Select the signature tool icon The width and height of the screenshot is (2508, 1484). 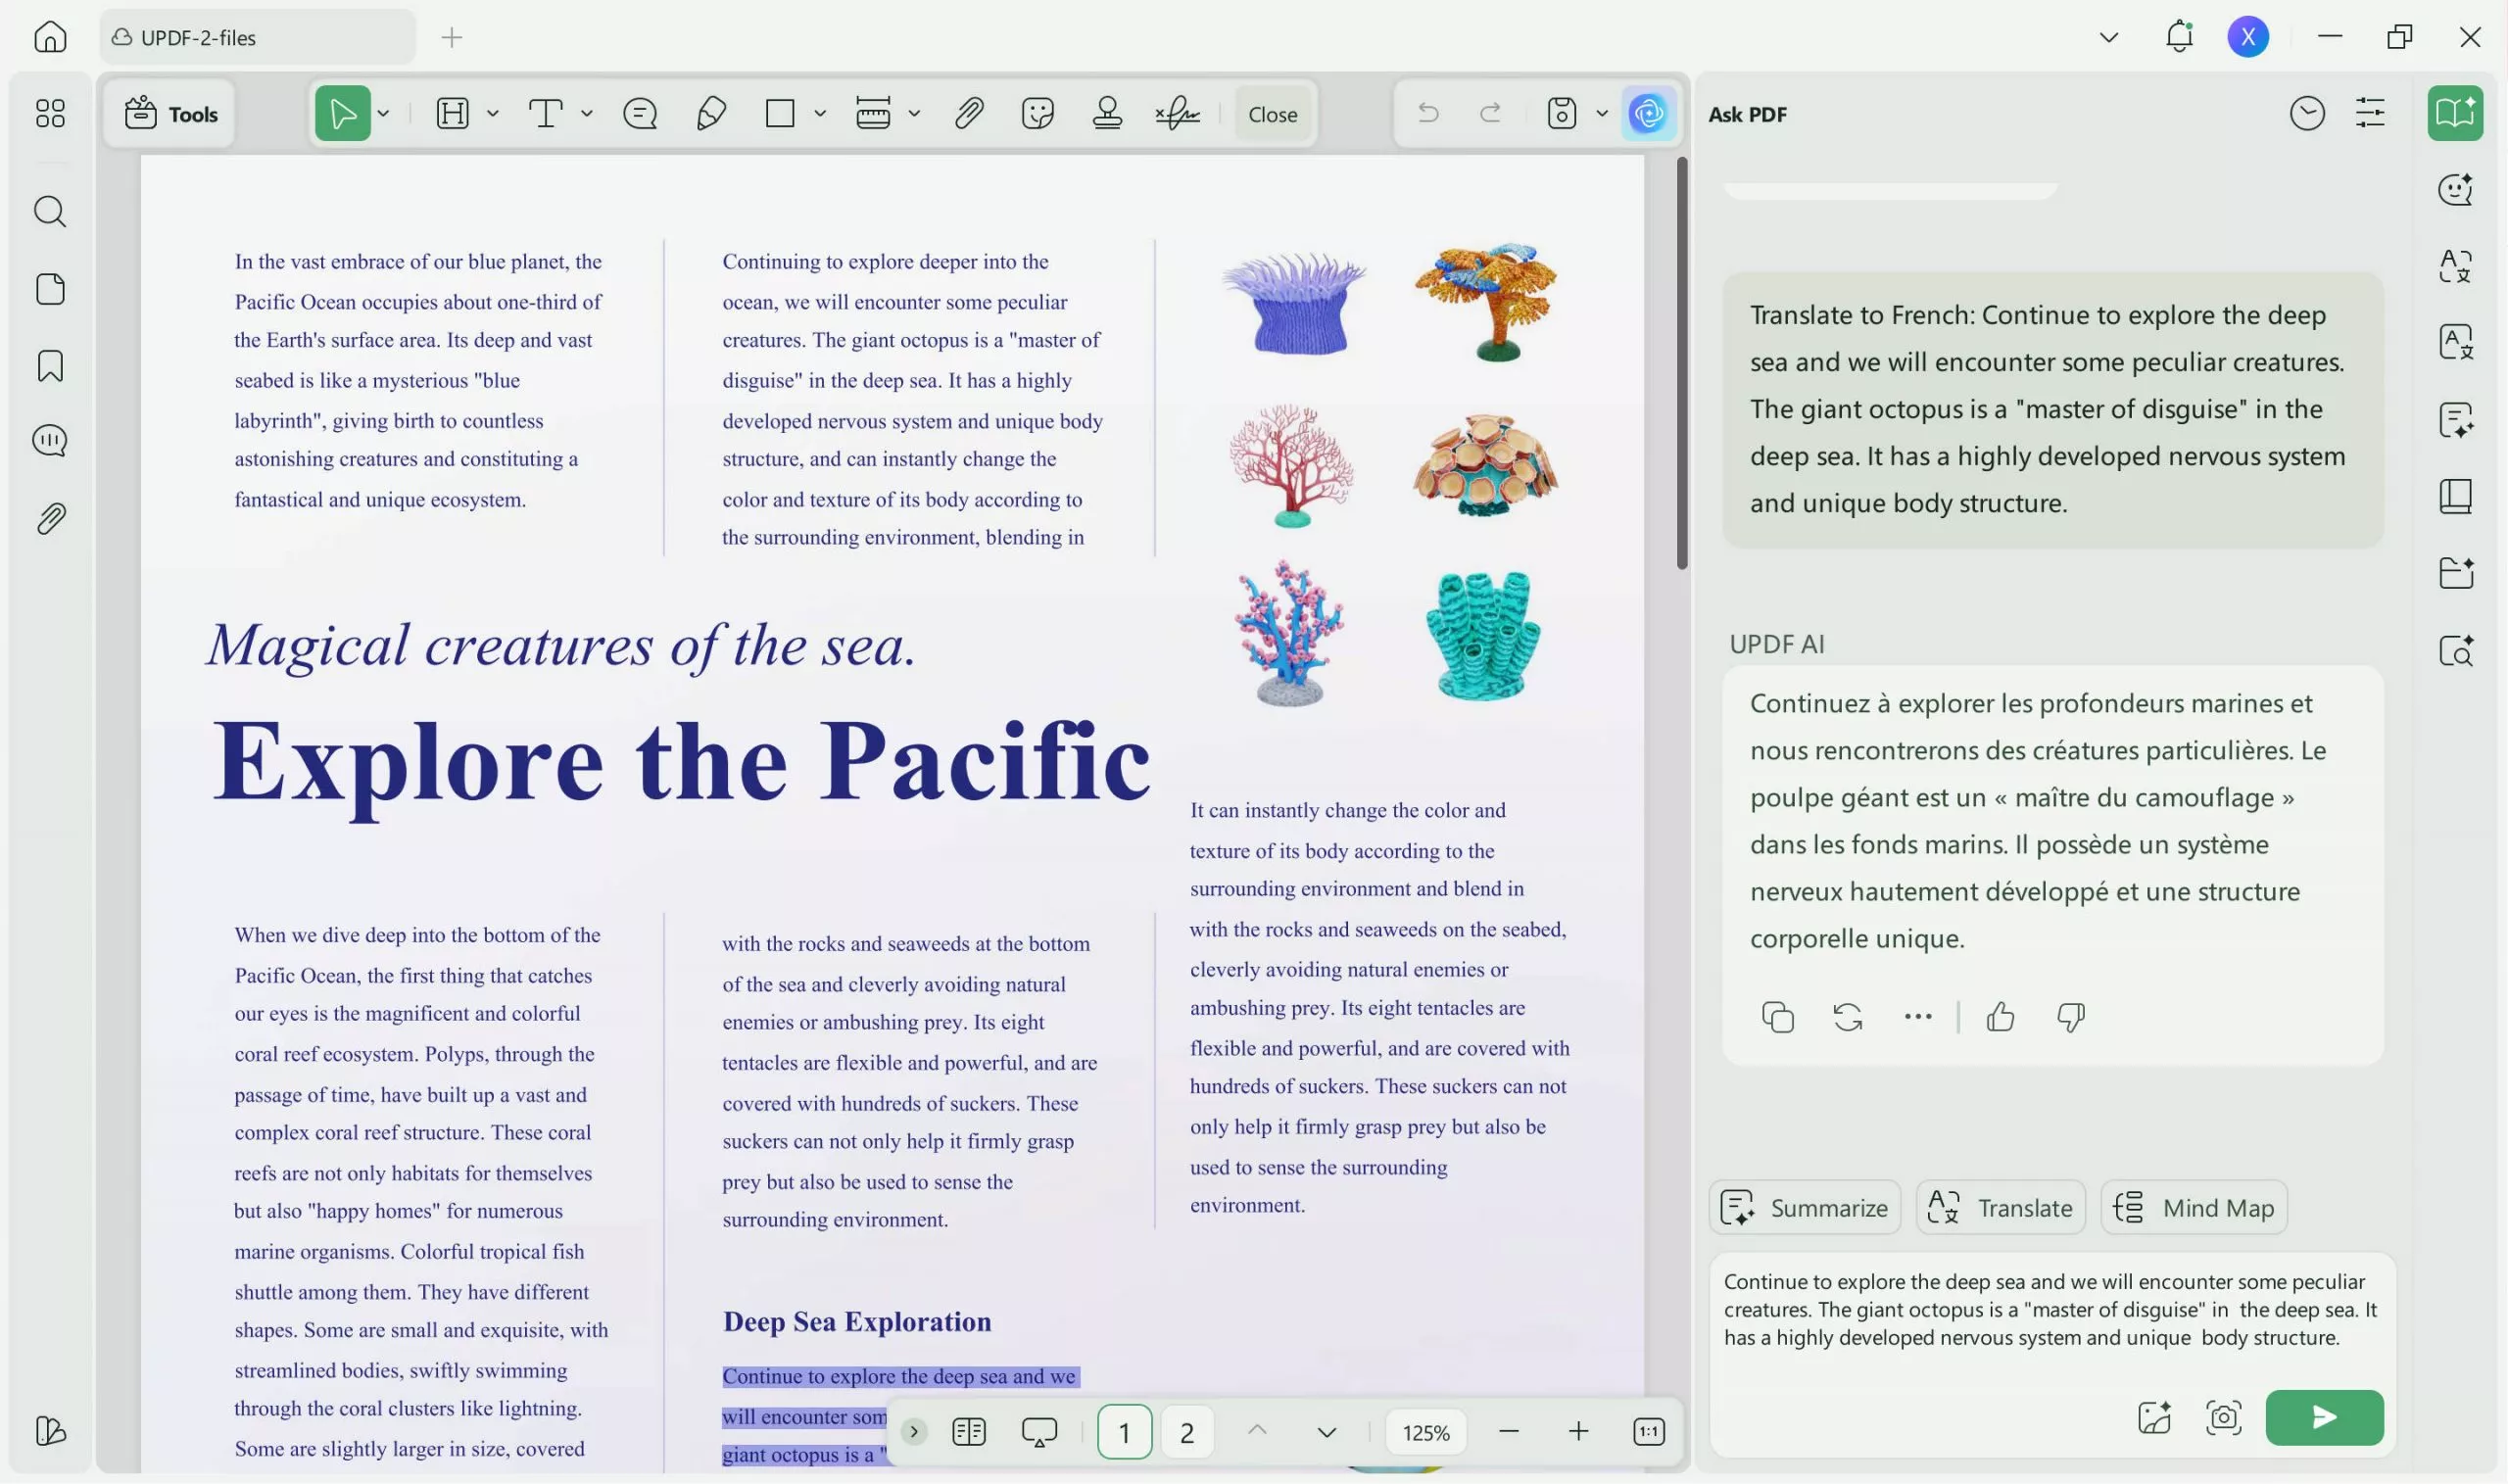tap(1177, 113)
